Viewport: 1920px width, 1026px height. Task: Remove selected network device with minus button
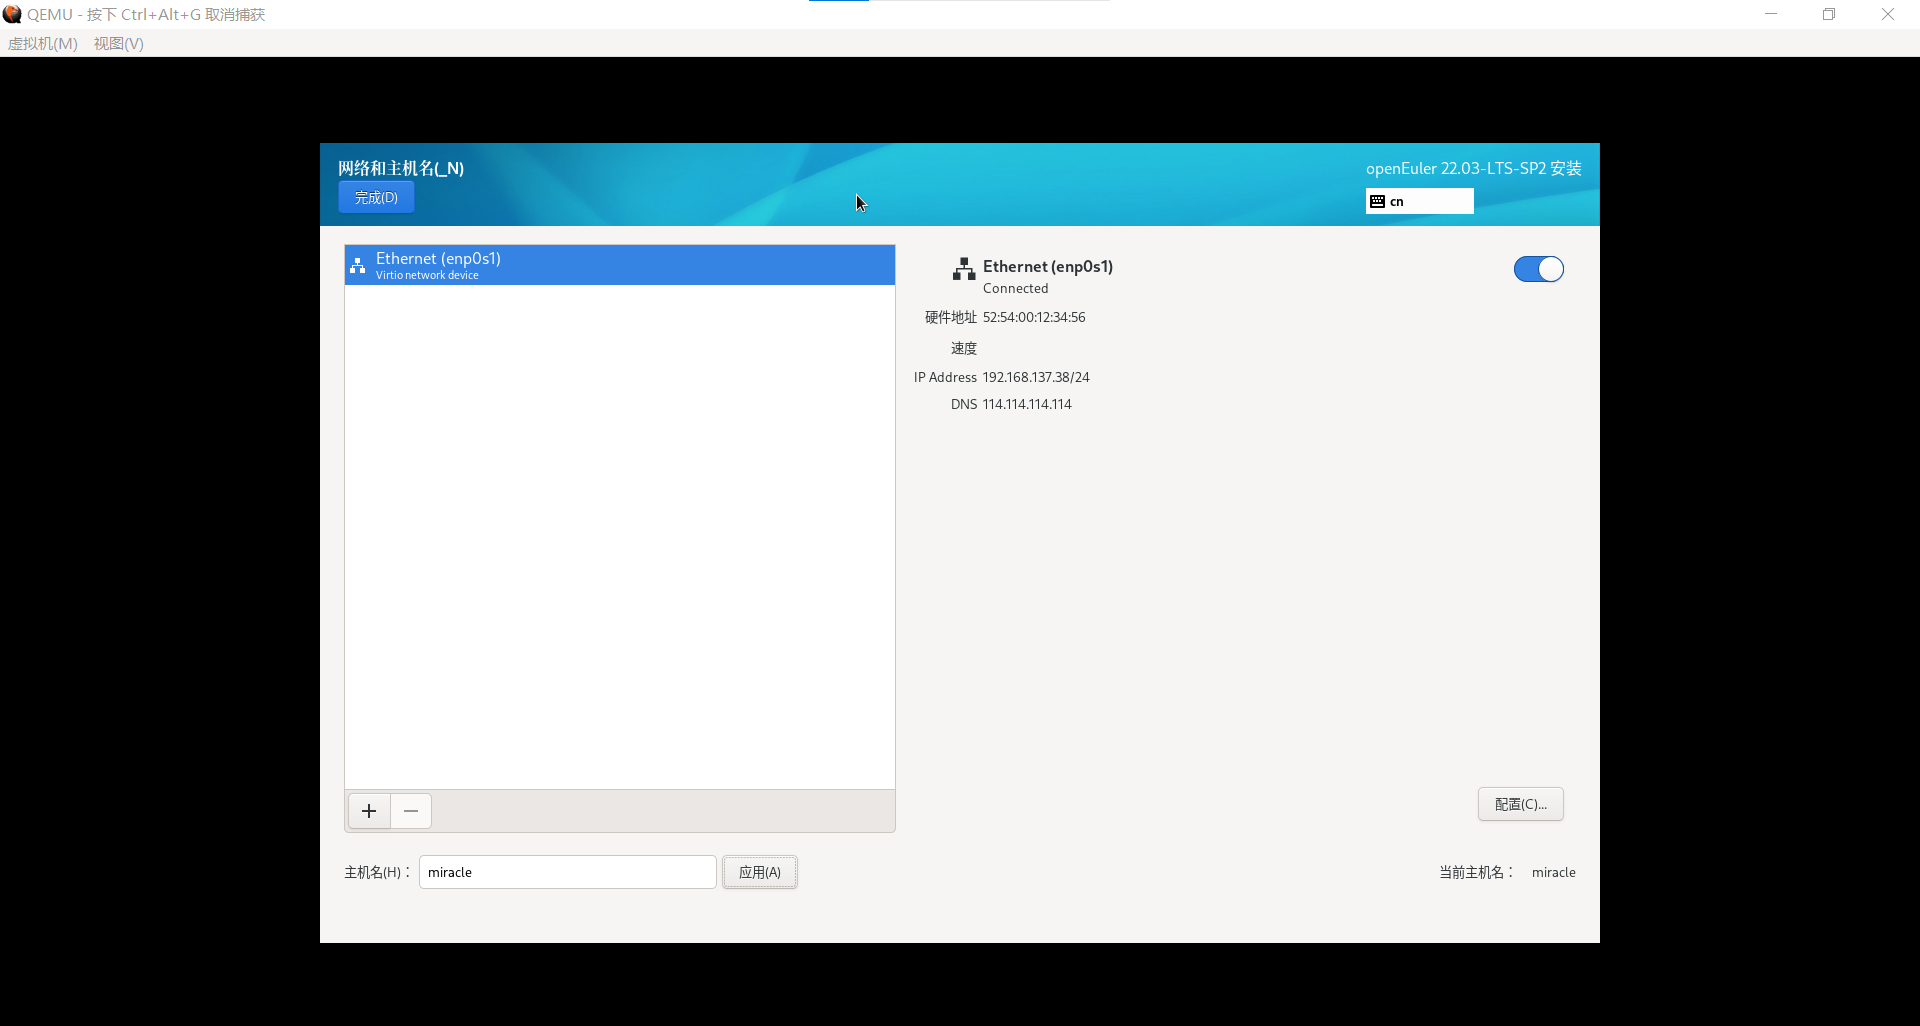(x=411, y=811)
